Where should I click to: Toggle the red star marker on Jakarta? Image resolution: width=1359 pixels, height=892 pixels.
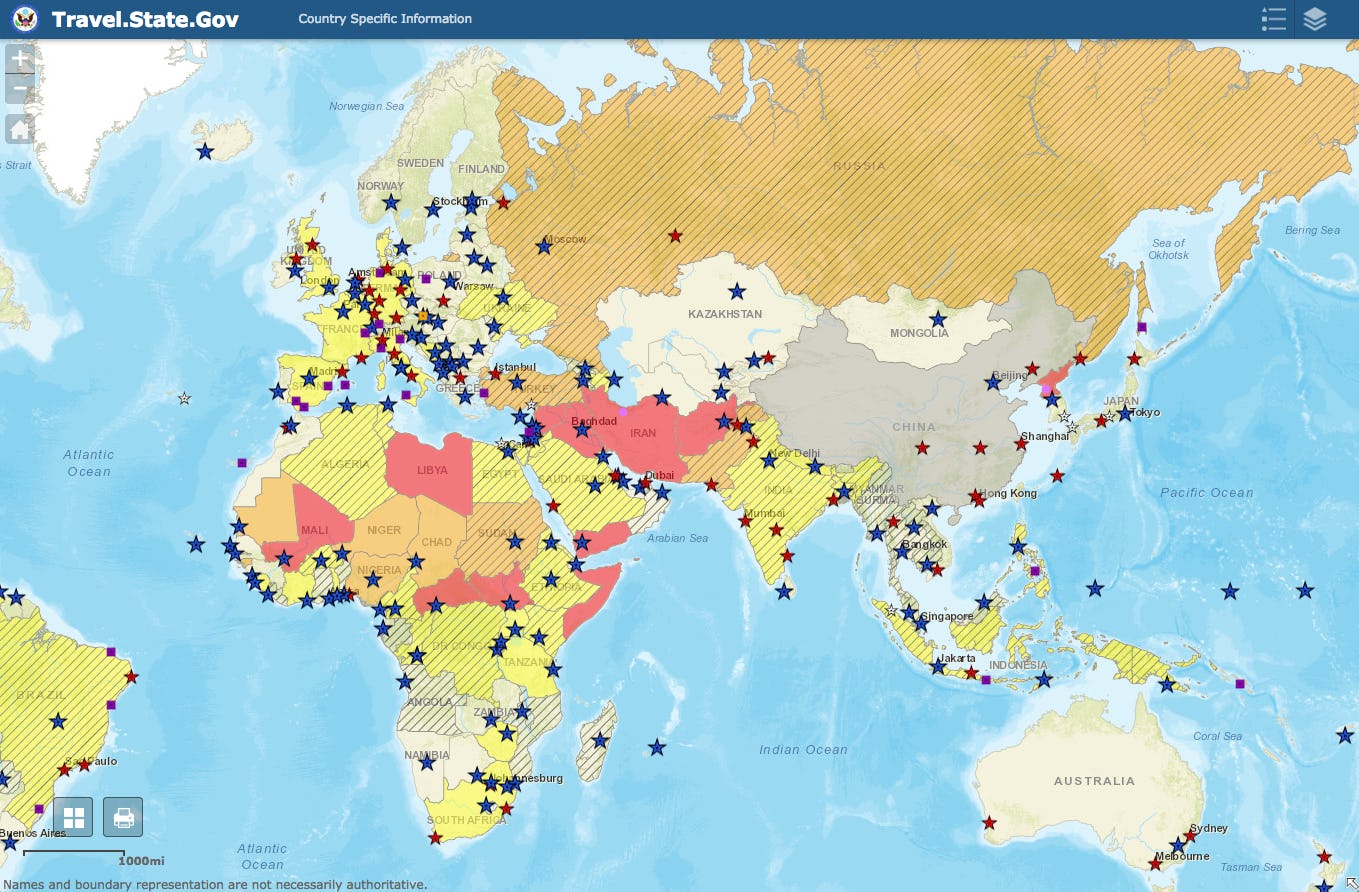pos(972,671)
